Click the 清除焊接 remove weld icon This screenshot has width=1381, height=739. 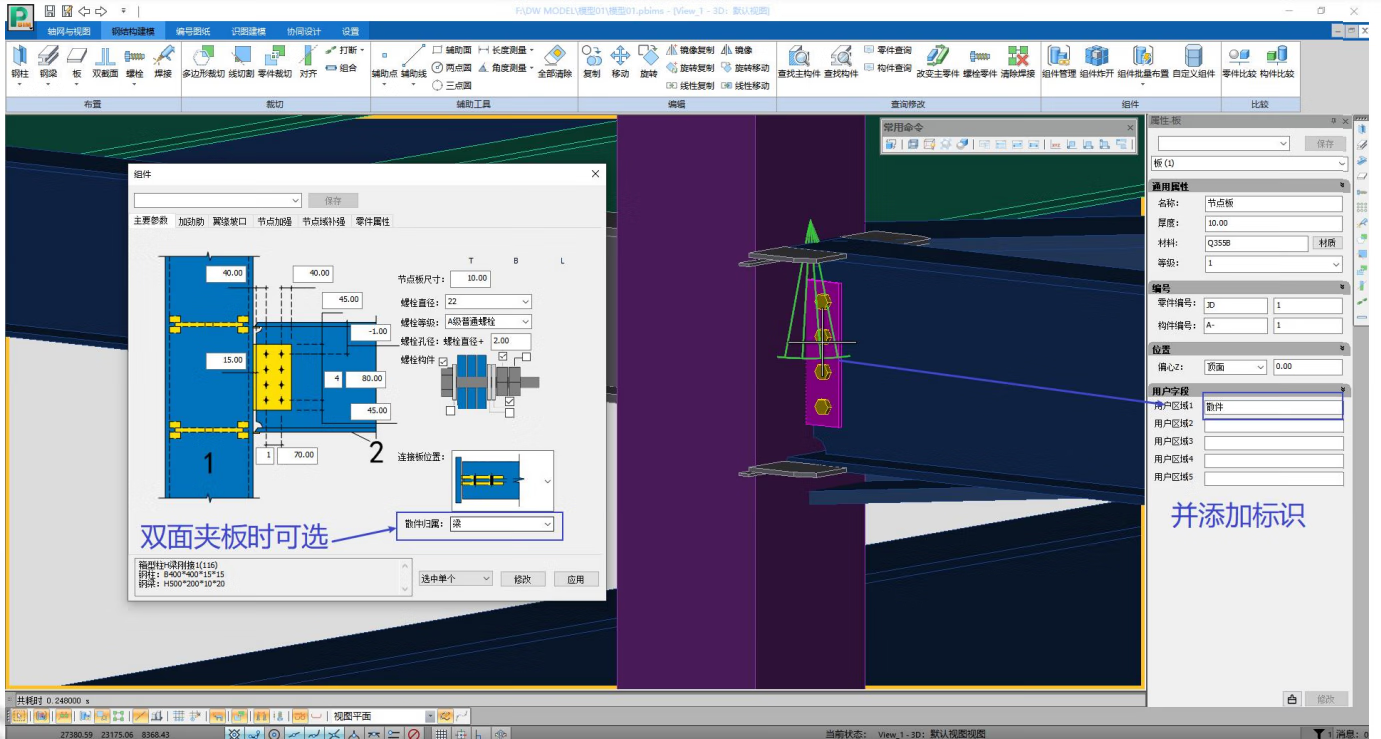[1017, 58]
